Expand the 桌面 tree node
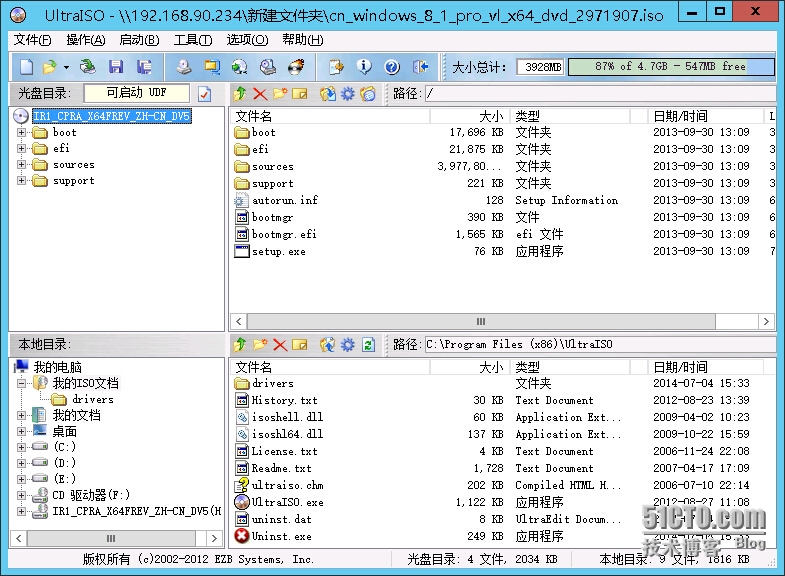Viewport: 785px width, 576px height. 21,431
